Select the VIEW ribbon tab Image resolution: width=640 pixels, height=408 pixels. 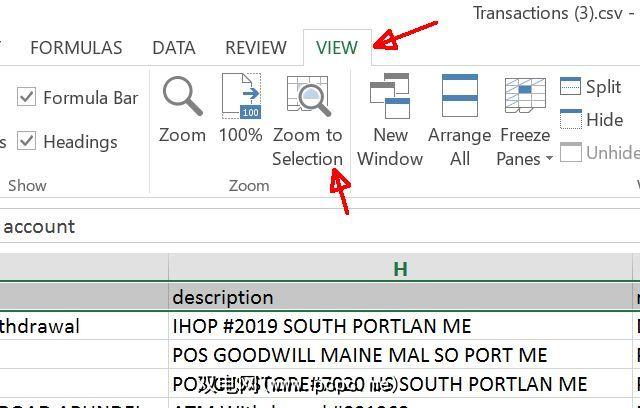337,48
